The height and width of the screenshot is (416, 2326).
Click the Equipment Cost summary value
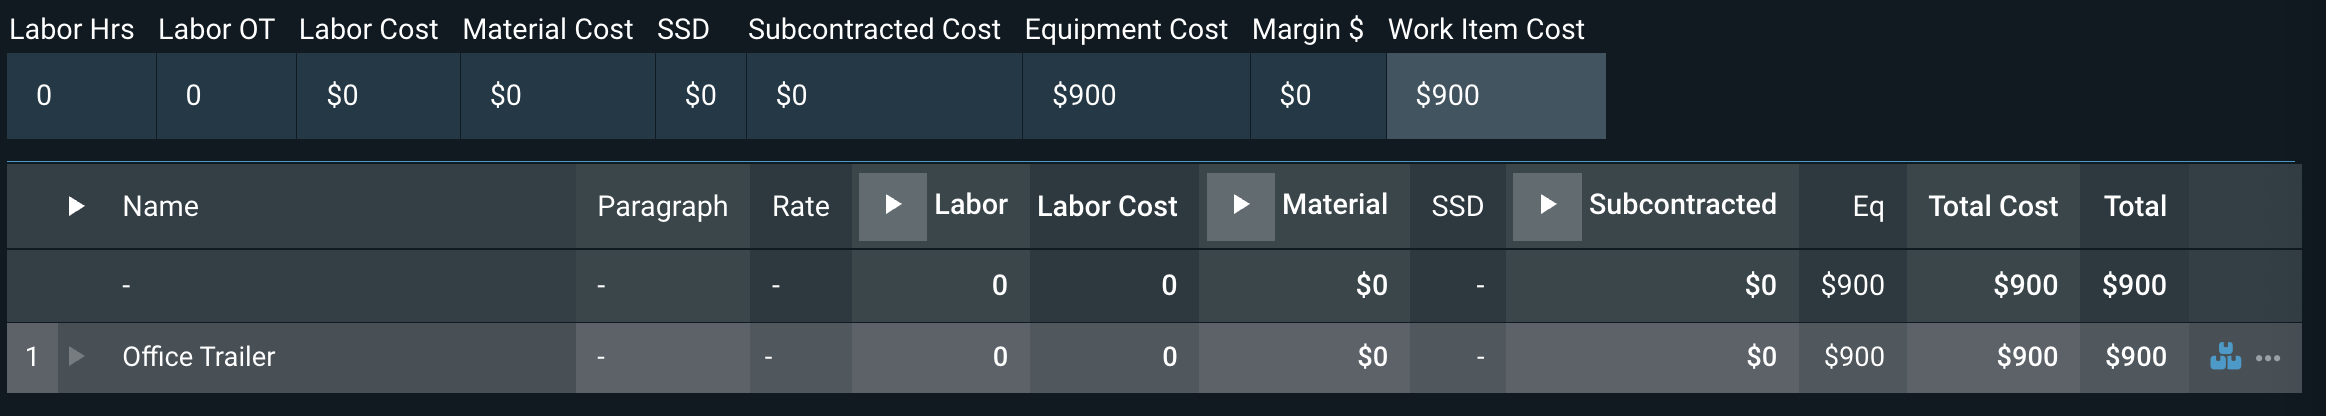pos(1084,95)
